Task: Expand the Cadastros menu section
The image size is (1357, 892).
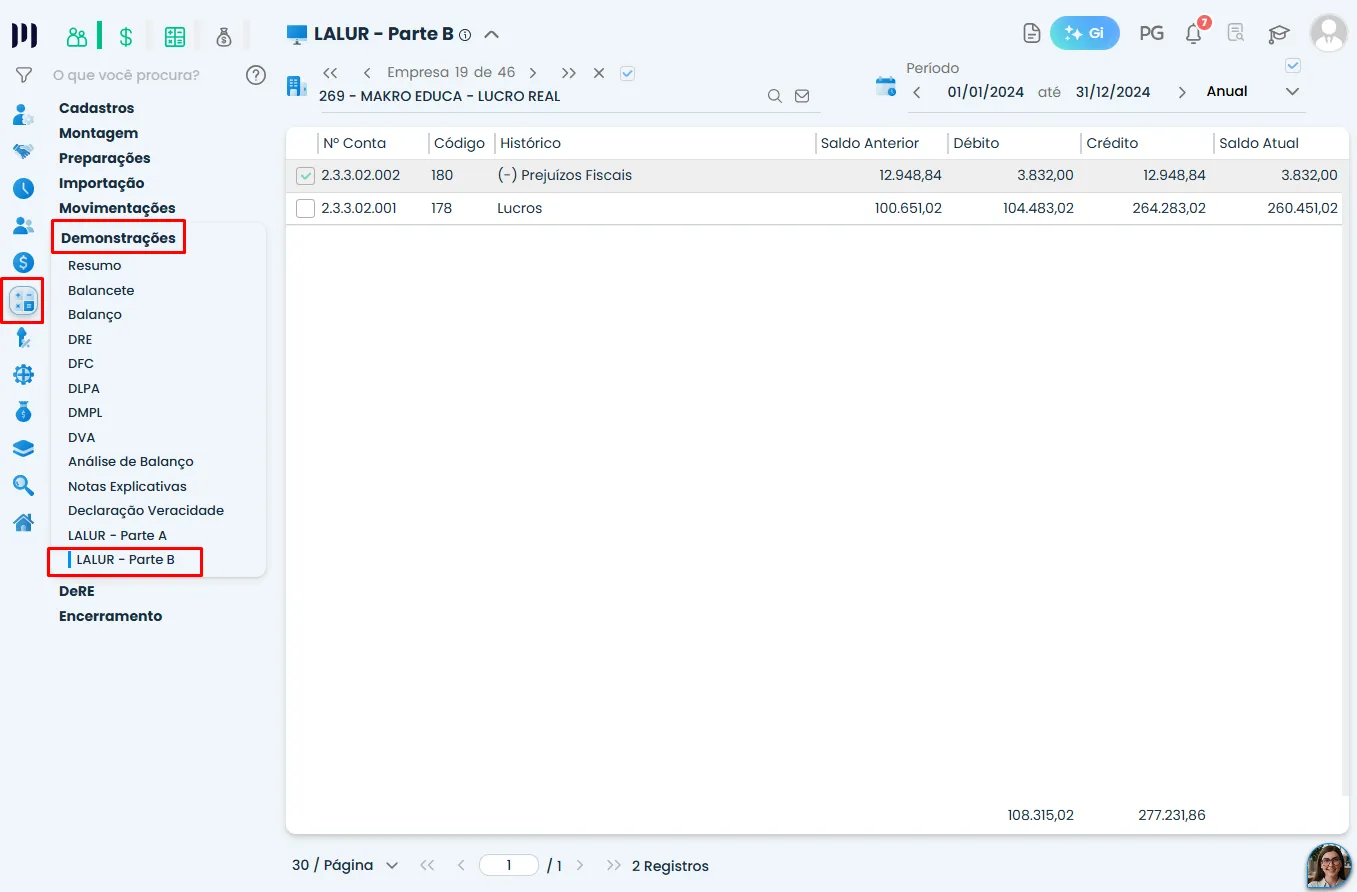Action: 96,108
